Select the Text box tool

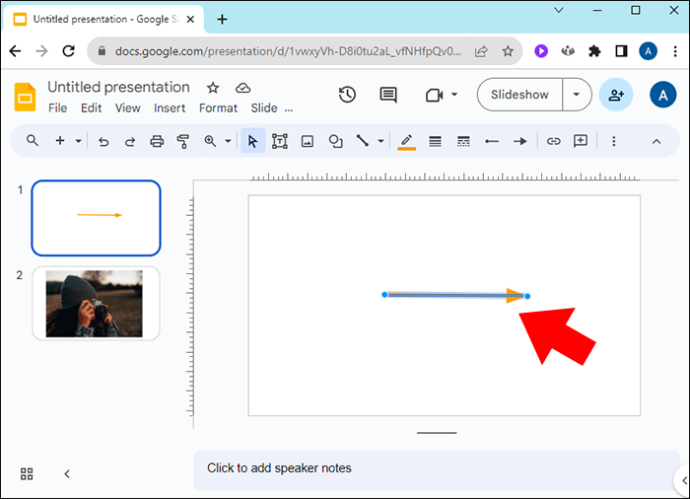(280, 141)
